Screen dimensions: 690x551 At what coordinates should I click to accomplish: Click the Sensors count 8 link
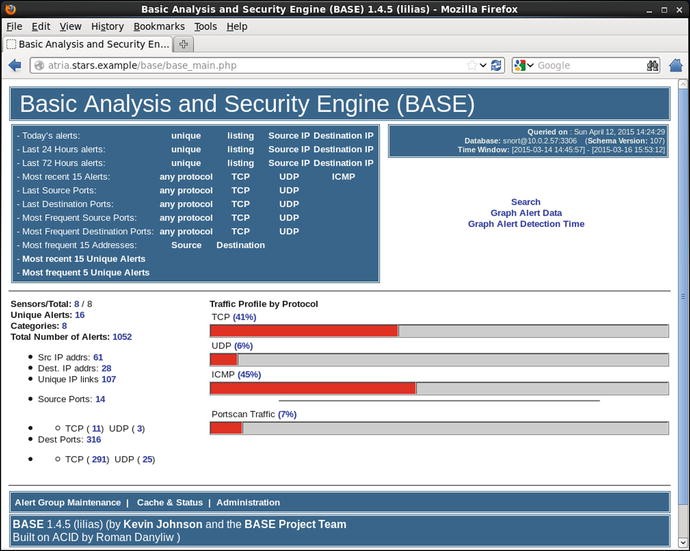[x=77, y=304]
